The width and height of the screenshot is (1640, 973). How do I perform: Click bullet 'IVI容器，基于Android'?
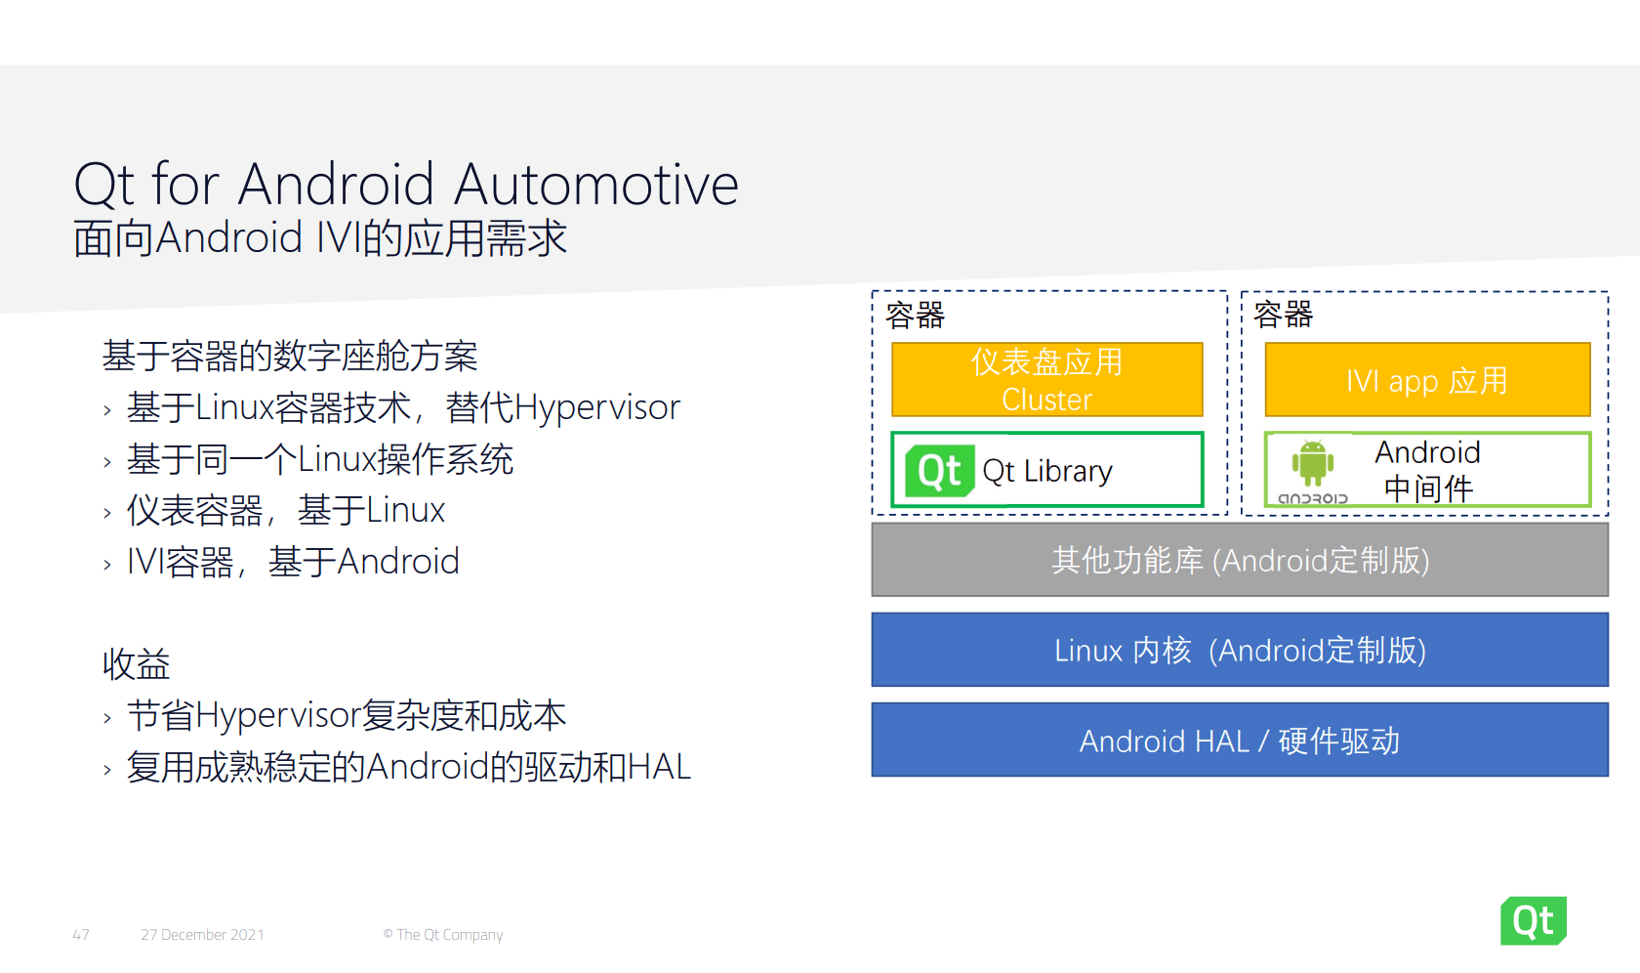(293, 561)
